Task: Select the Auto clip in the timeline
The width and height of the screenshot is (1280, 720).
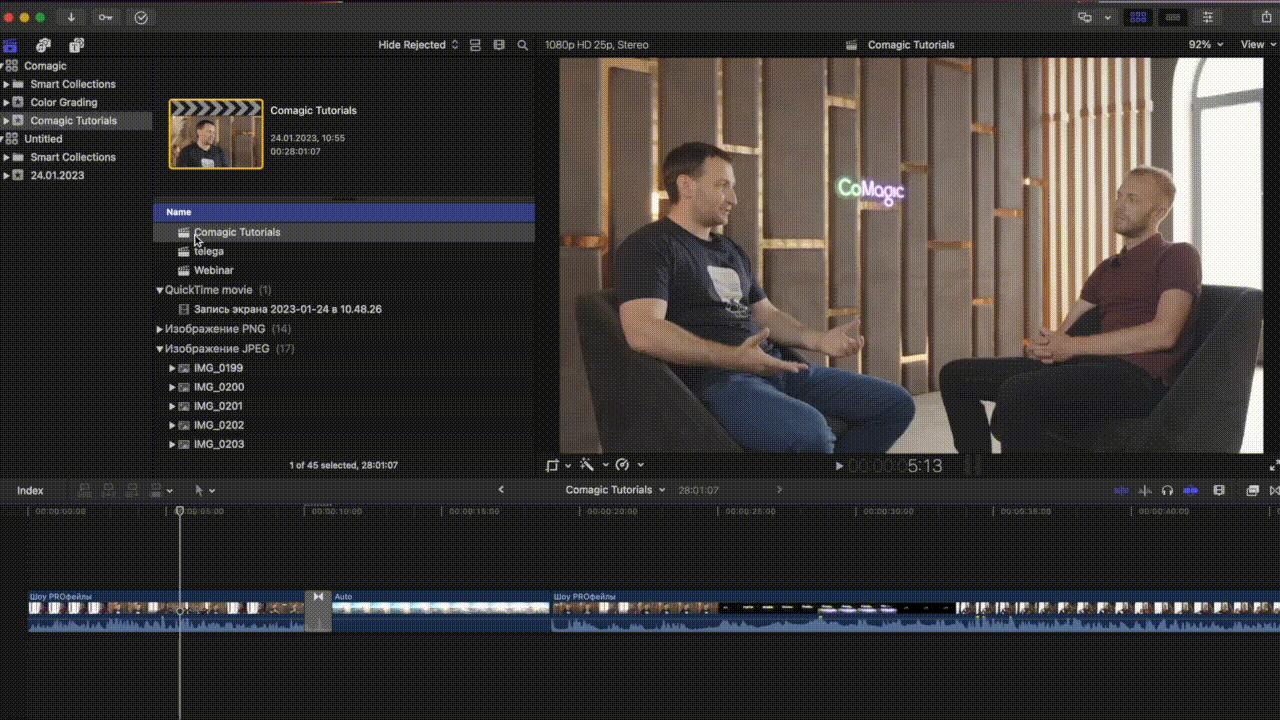Action: 441,611
